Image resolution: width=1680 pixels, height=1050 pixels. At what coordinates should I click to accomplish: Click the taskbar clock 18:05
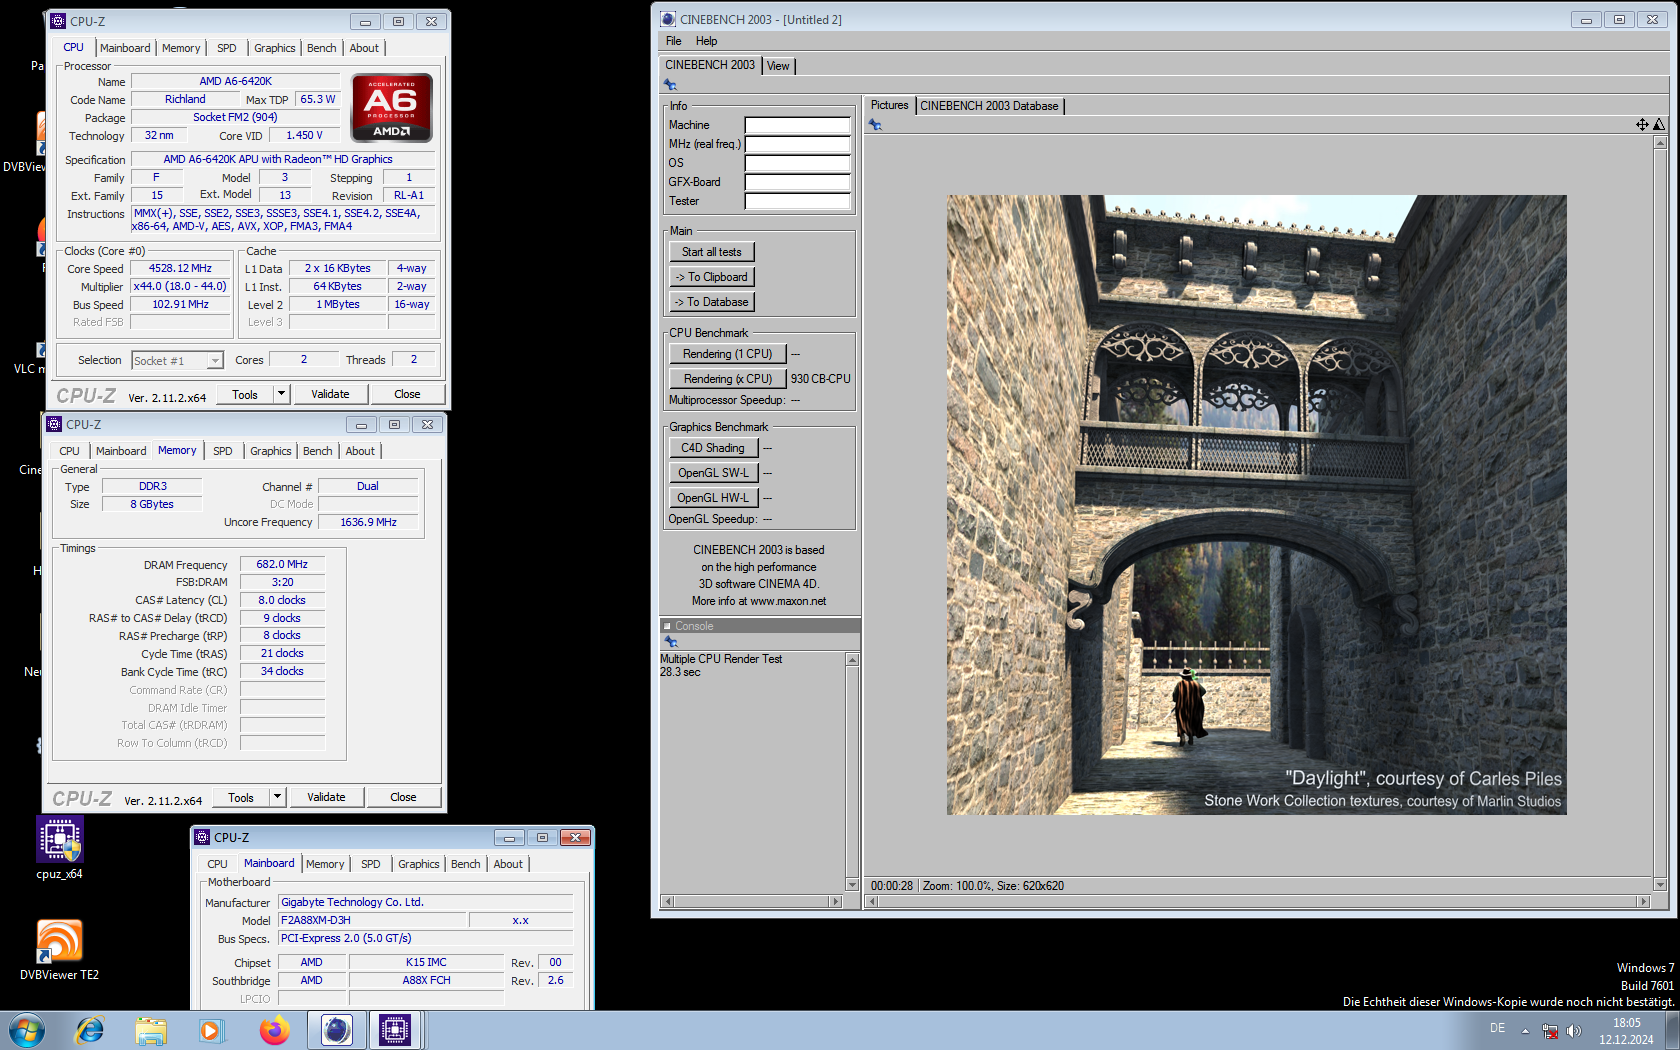pos(1626,1023)
